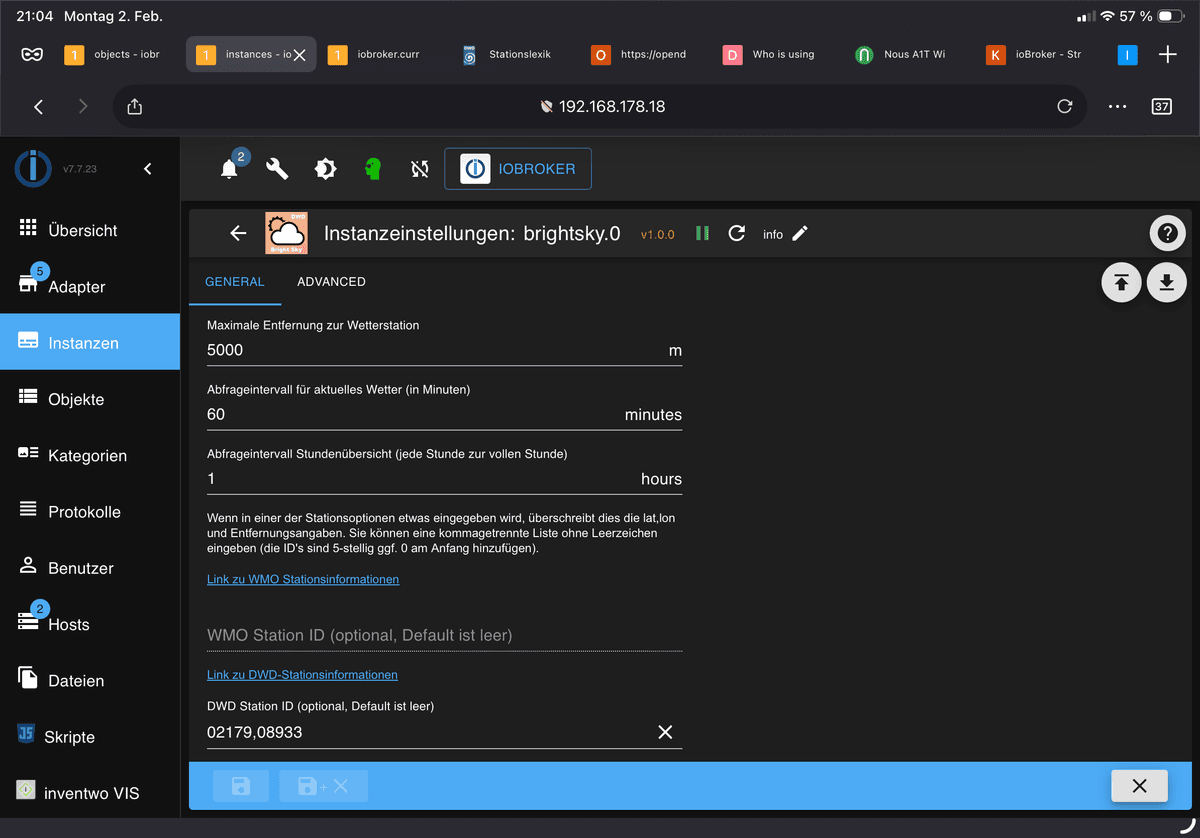Click the WMO Station ID input field
Screen dimensions: 1200x838
(444, 635)
